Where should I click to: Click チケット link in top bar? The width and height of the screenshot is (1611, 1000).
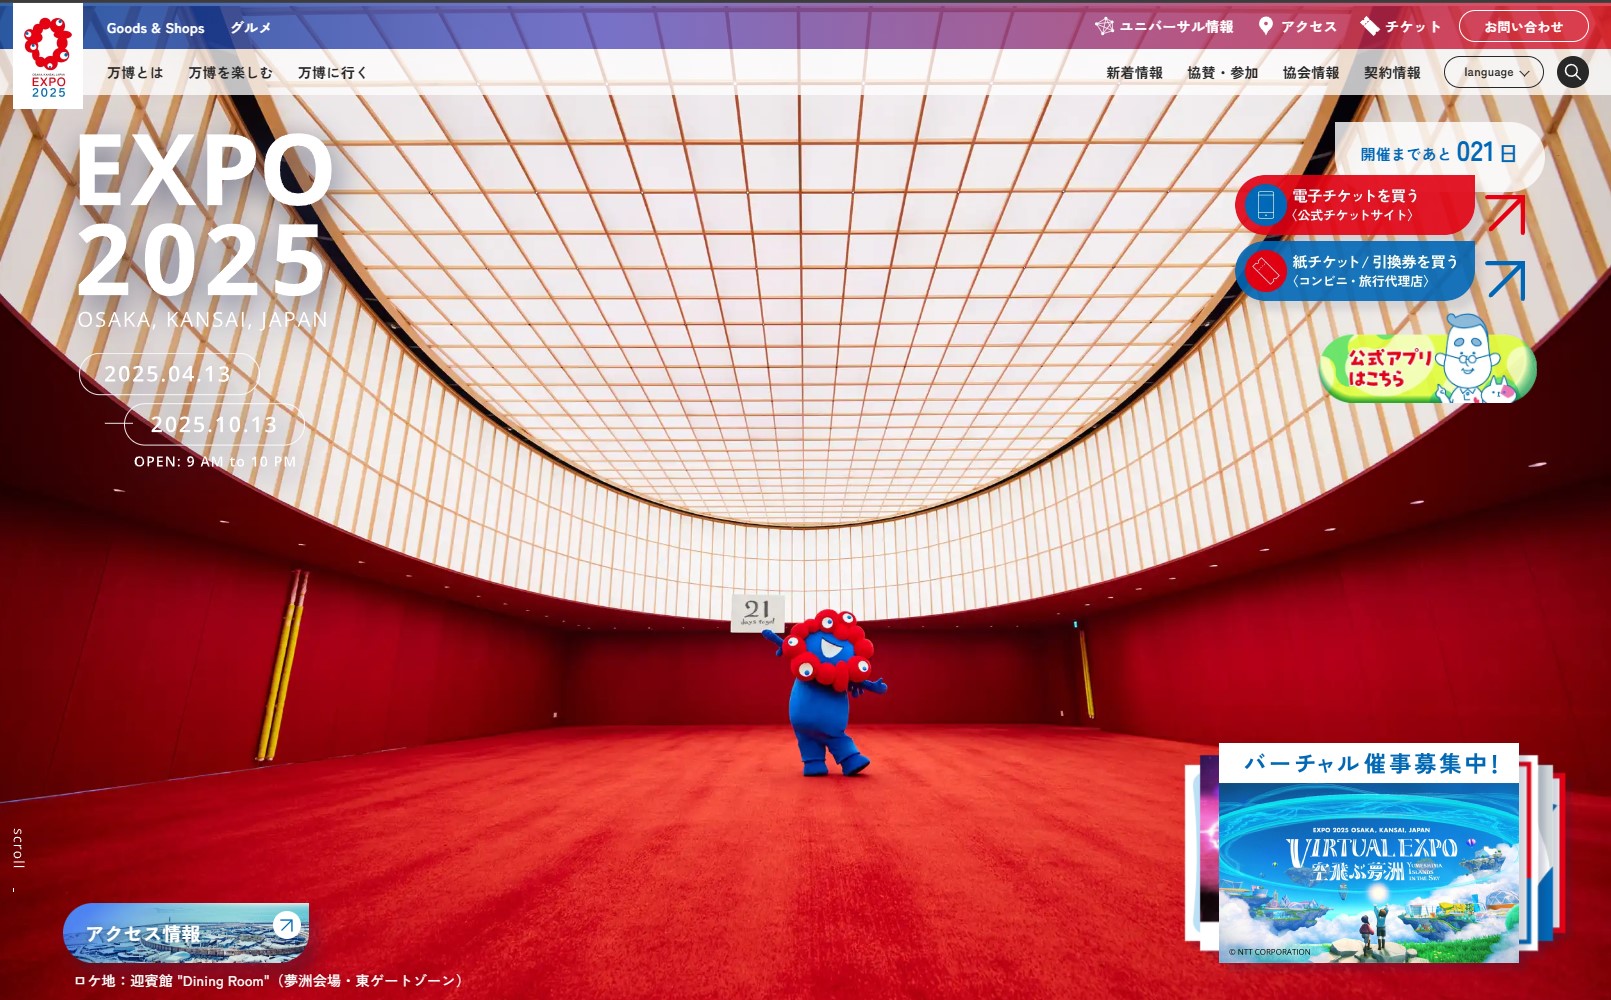1401,27
